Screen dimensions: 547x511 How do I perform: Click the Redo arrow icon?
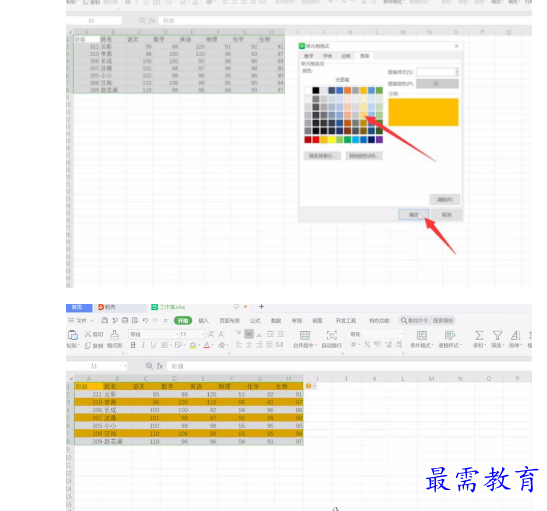pyautogui.click(x=155, y=320)
